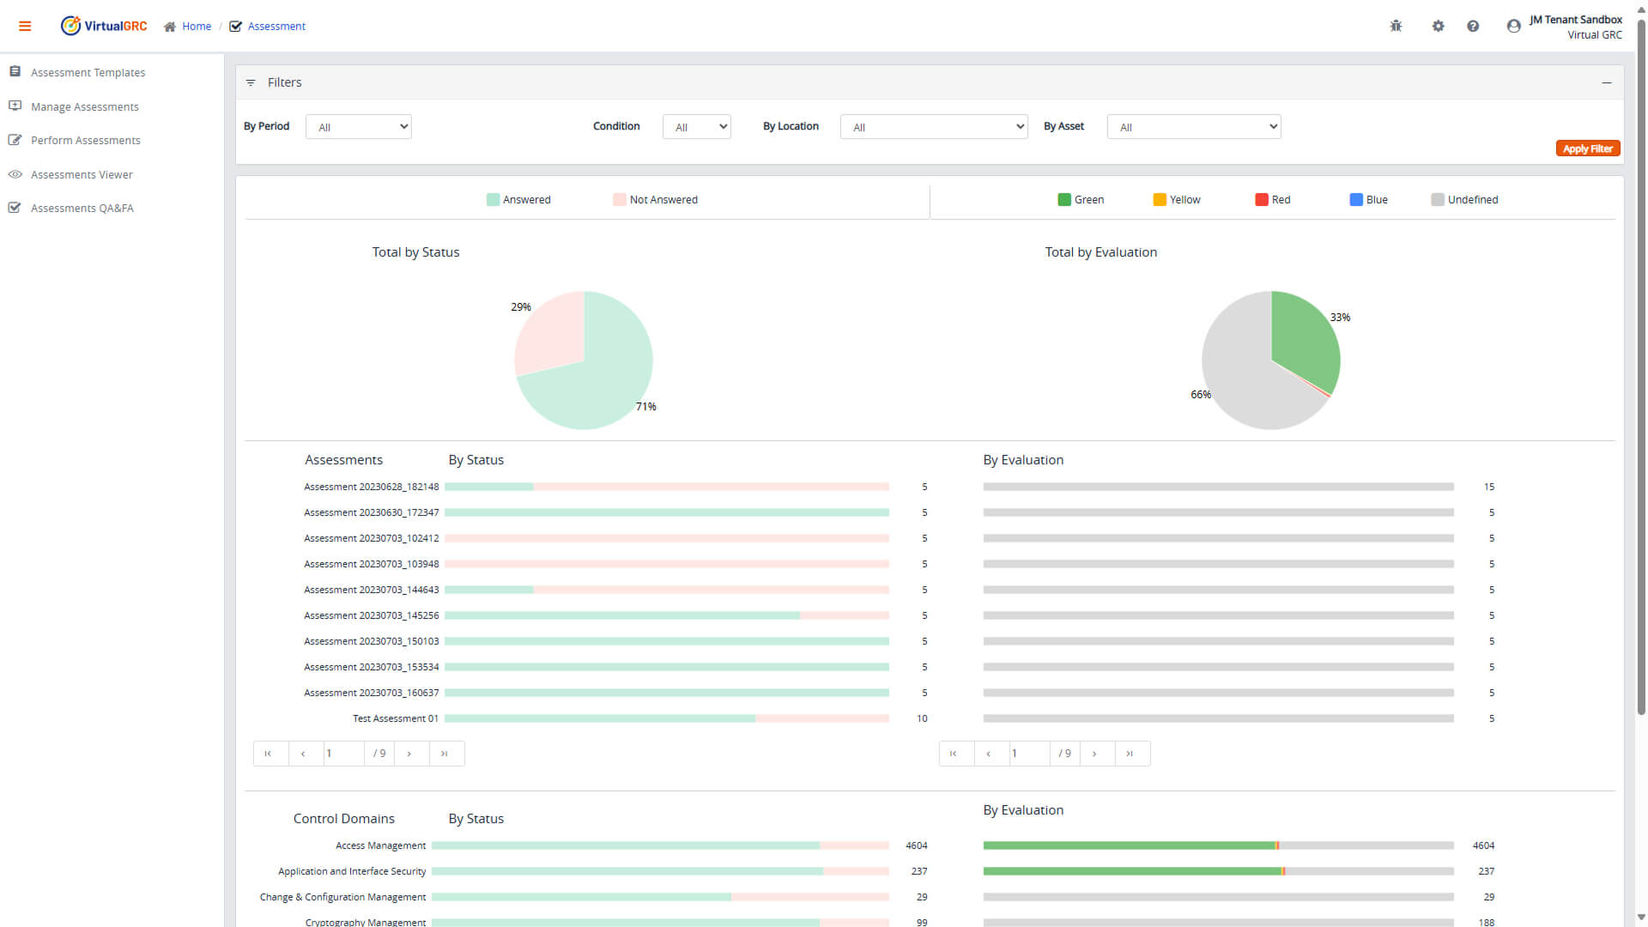This screenshot has width=1648, height=927.
Task: Click the Access Management domain label
Action: coord(381,846)
